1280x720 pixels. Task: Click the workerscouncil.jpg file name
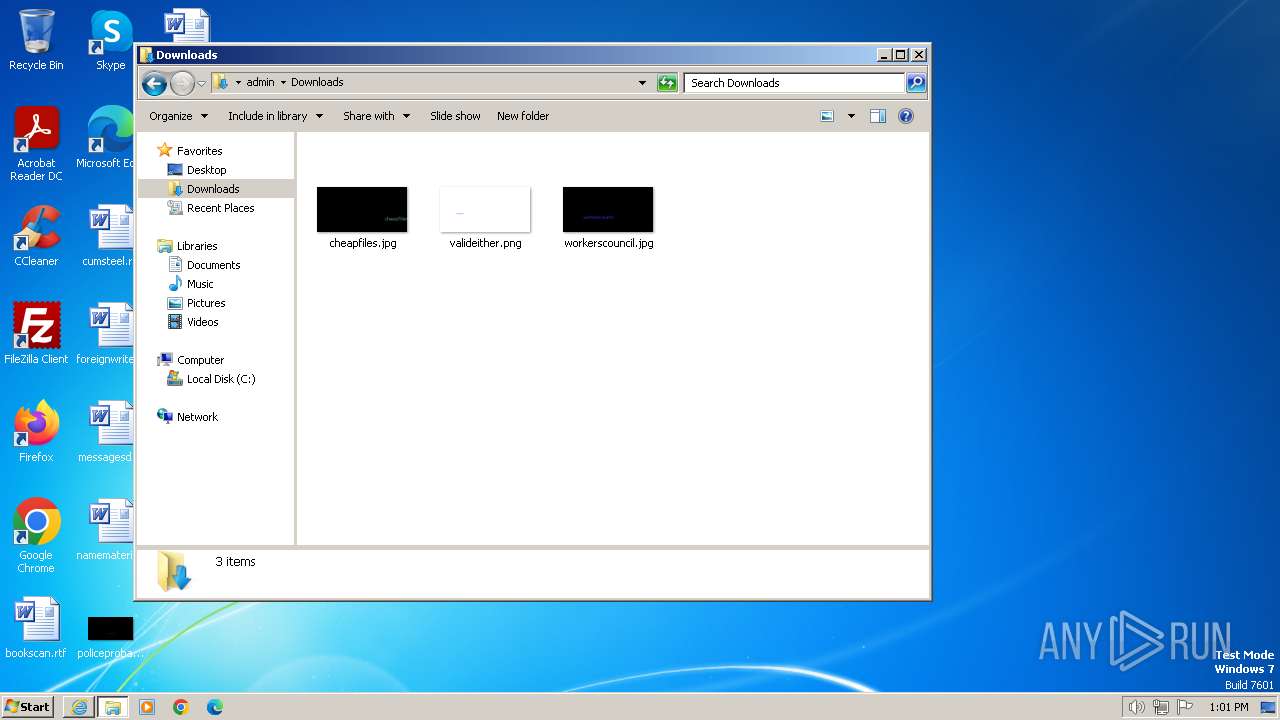(x=609, y=243)
